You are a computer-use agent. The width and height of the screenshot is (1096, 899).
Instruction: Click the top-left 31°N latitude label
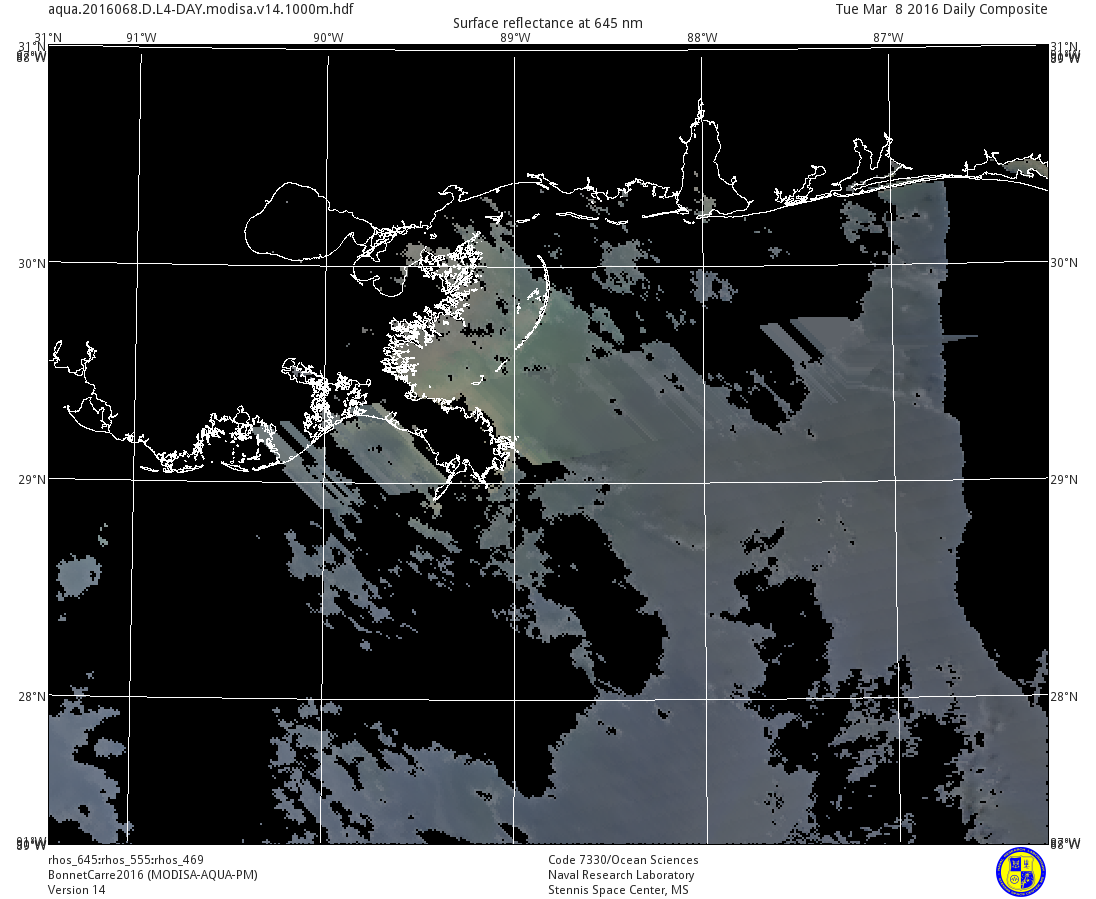47,38
